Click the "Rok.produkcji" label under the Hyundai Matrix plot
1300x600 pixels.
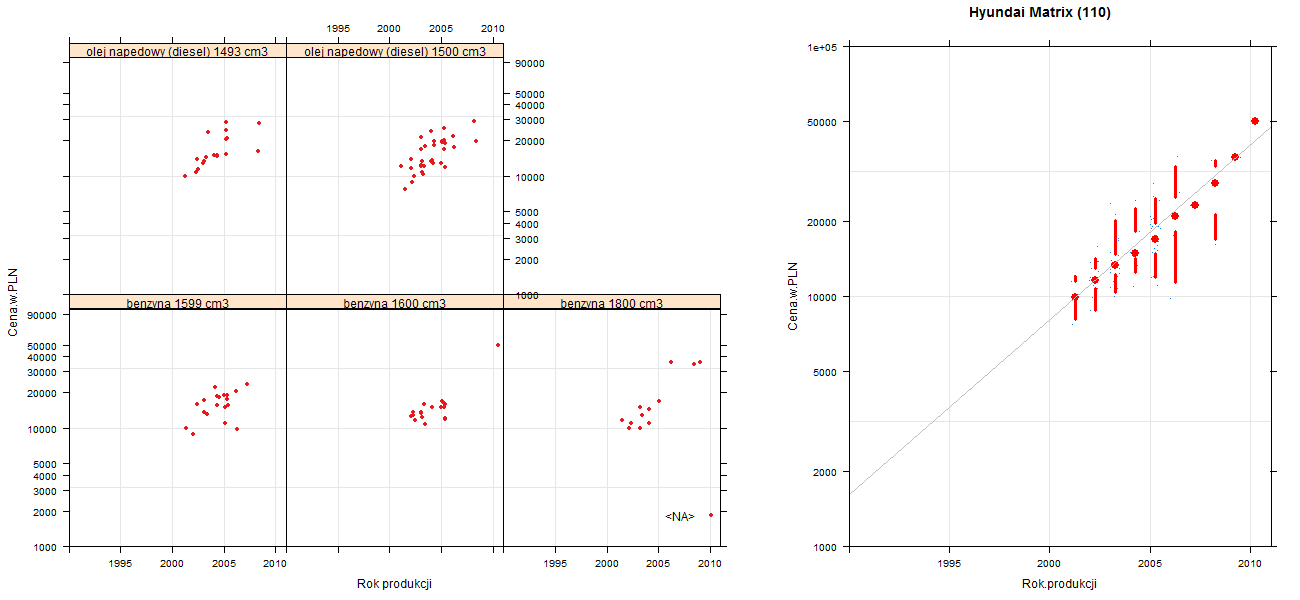click(1059, 584)
